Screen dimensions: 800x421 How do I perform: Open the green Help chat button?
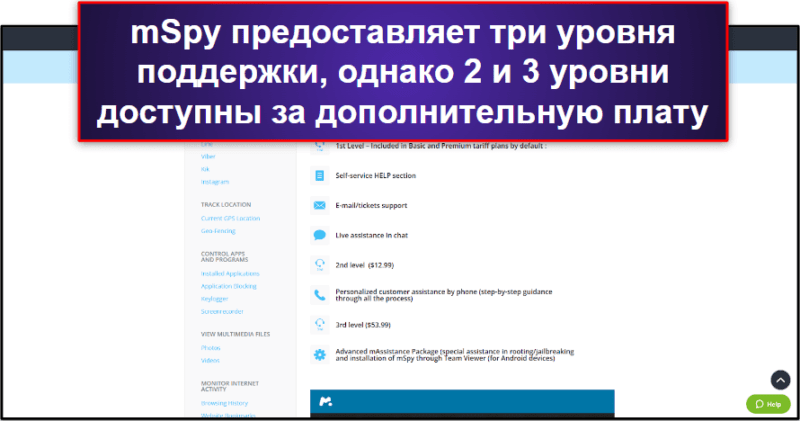tap(768, 404)
